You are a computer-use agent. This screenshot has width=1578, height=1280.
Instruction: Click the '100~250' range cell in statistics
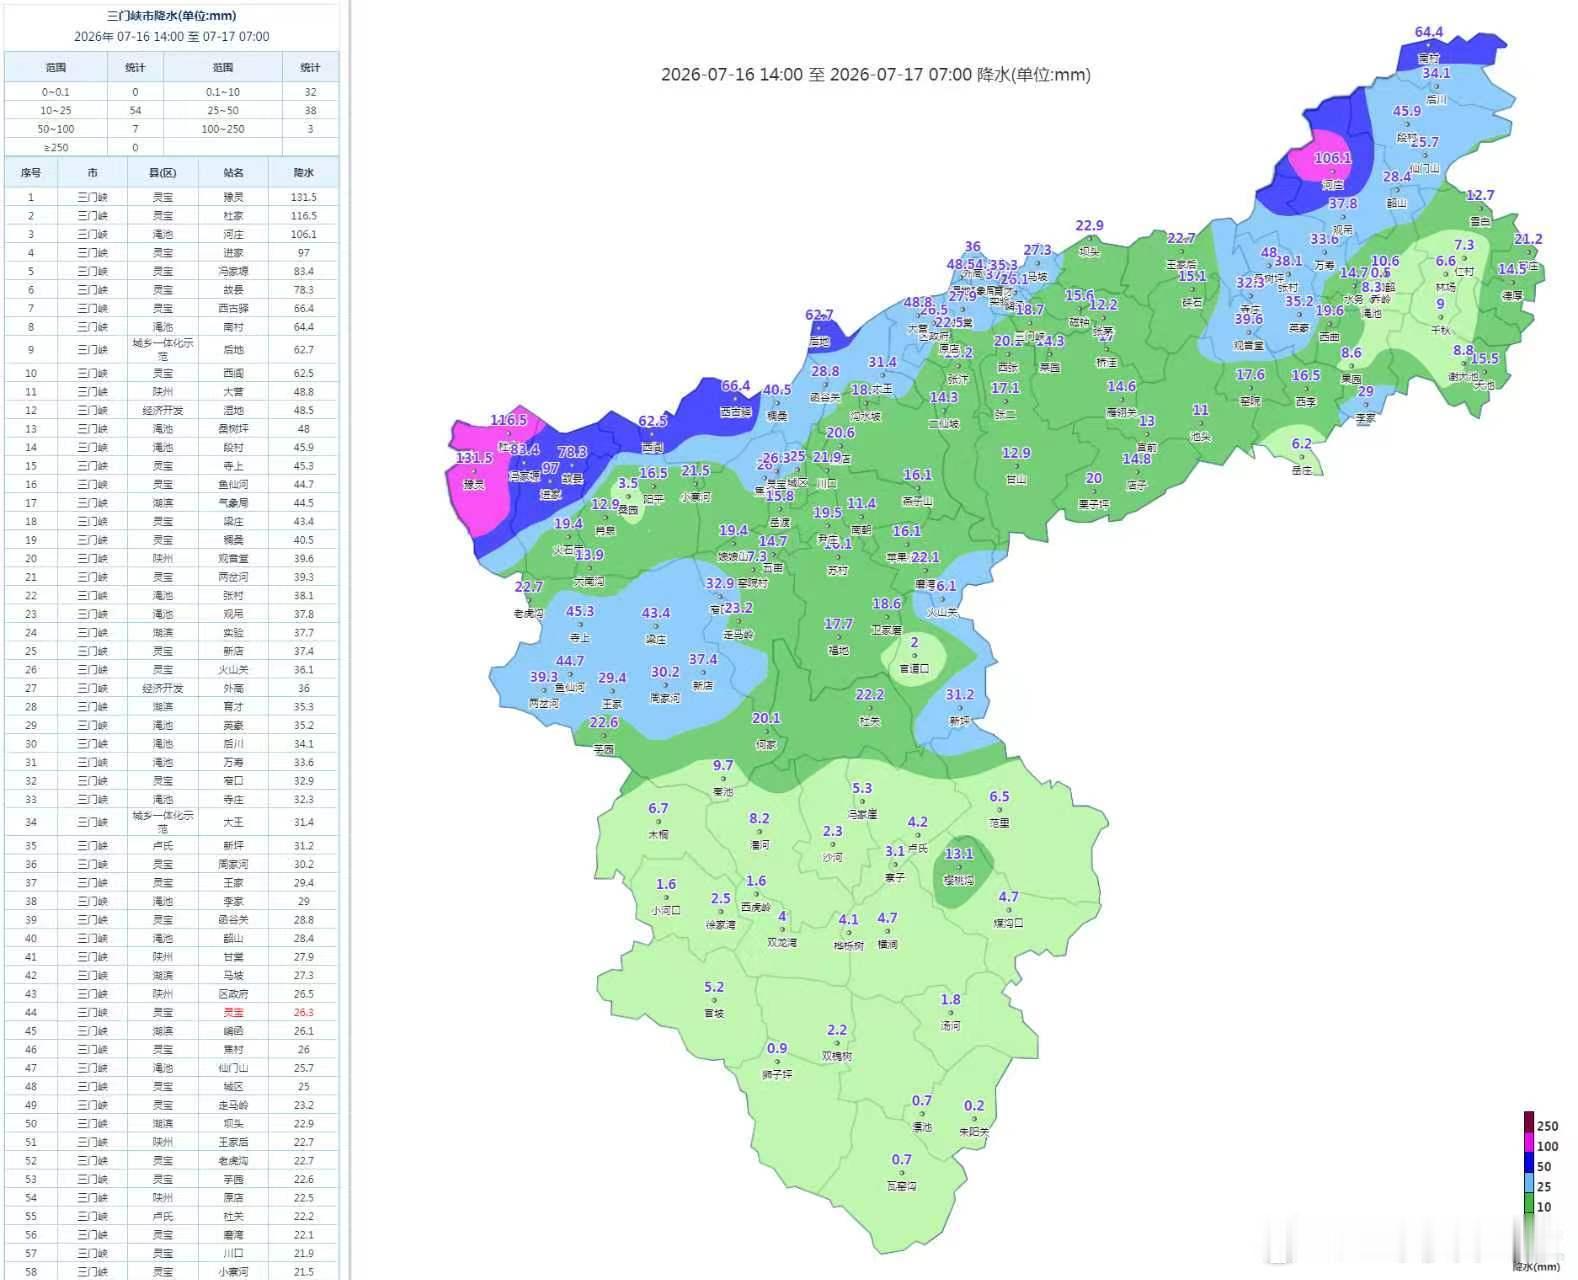(x=223, y=129)
